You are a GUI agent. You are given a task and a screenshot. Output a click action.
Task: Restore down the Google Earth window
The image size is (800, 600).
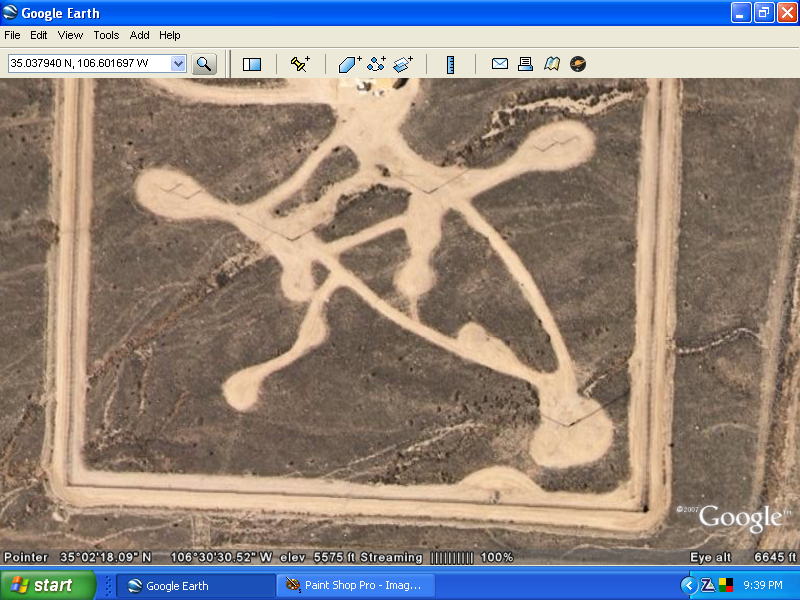(x=764, y=13)
